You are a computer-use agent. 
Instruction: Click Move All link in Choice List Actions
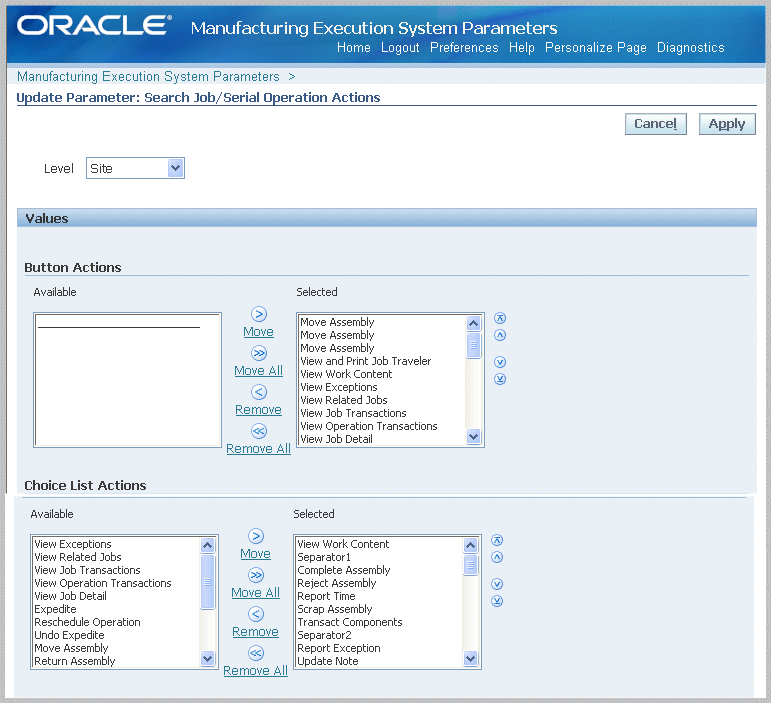pyautogui.click(x=256, y=593)
